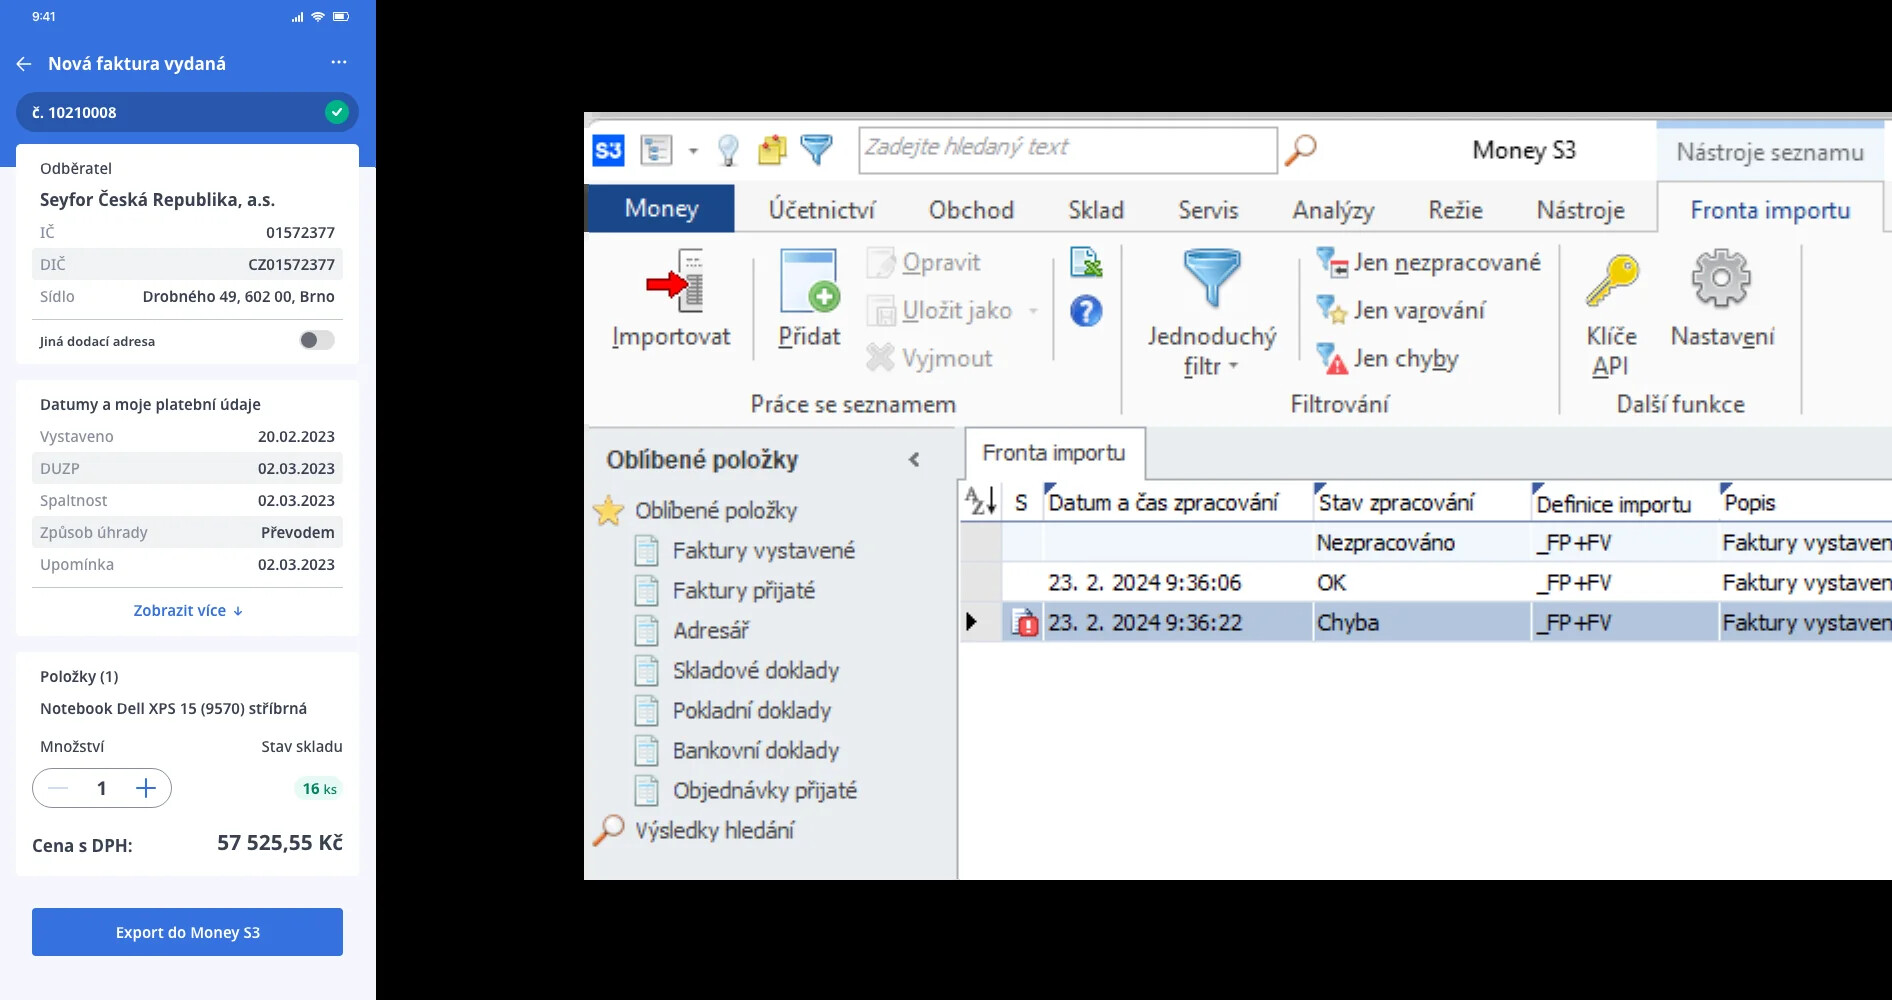Open the Obchod ribbon tab

coord(971,210)
